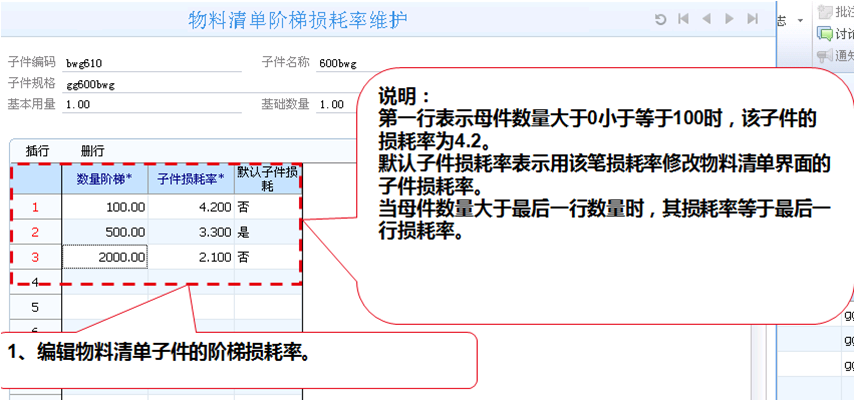Click 删行 to delete a row
855x401 pixels.
click(x=93, y=150)
